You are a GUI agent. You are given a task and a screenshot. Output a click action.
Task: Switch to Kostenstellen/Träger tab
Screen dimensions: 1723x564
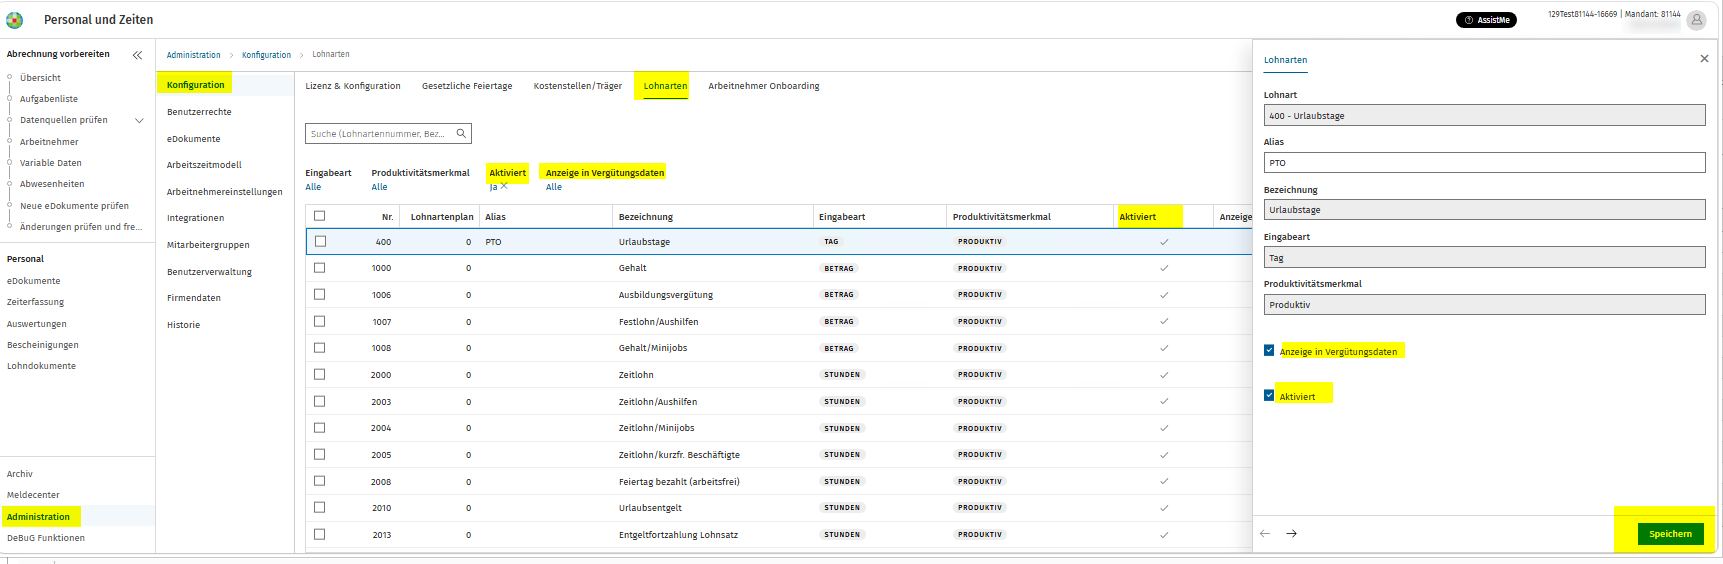tap(578, 86)
